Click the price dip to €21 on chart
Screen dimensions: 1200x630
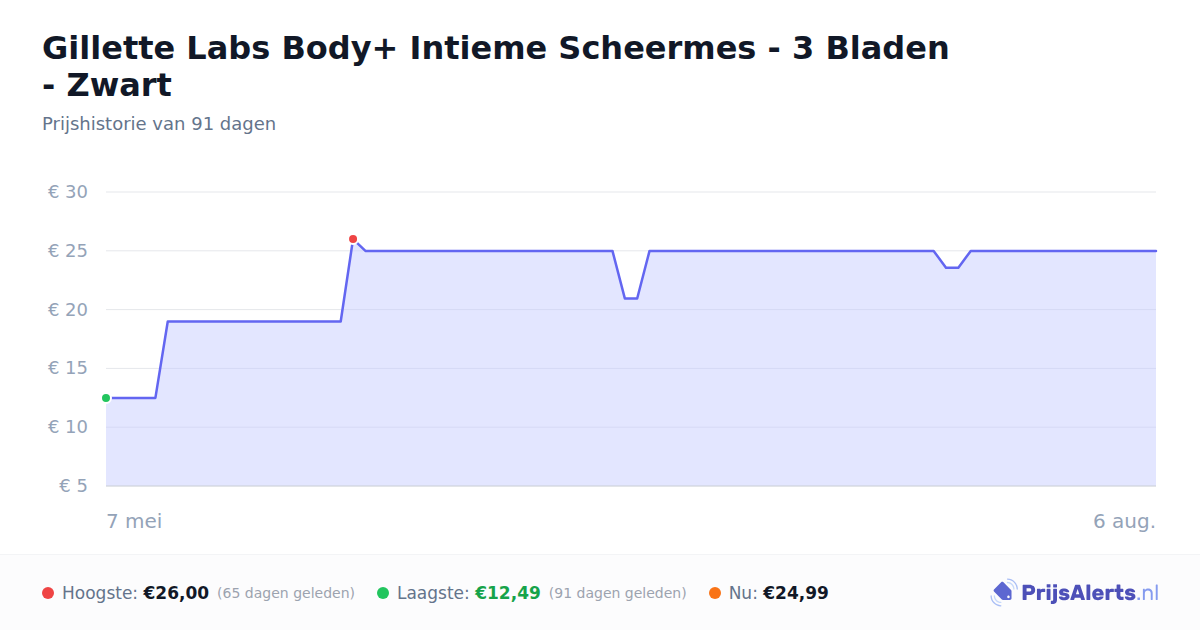tap(631, 298)
